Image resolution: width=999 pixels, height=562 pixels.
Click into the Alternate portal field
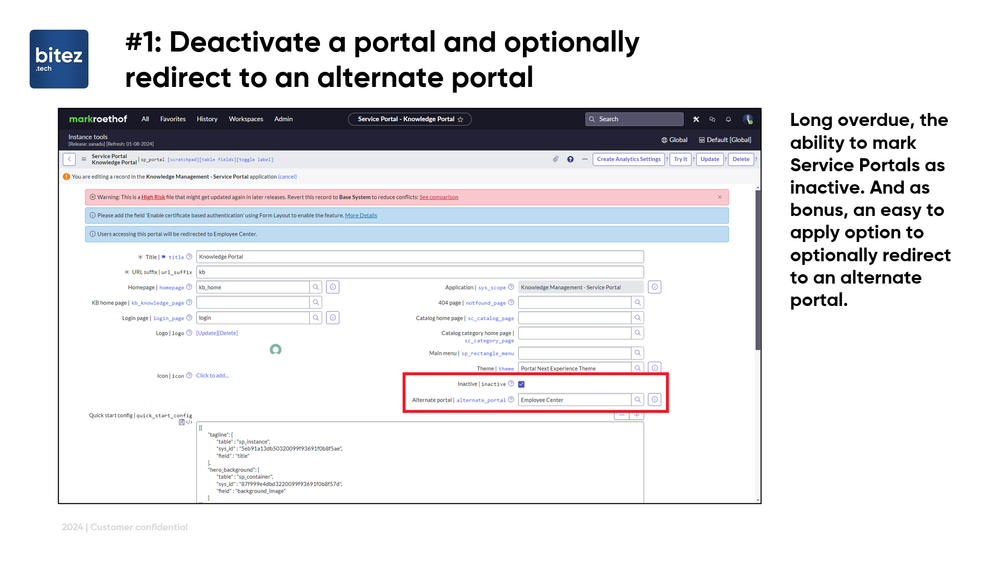click(575, 400)
